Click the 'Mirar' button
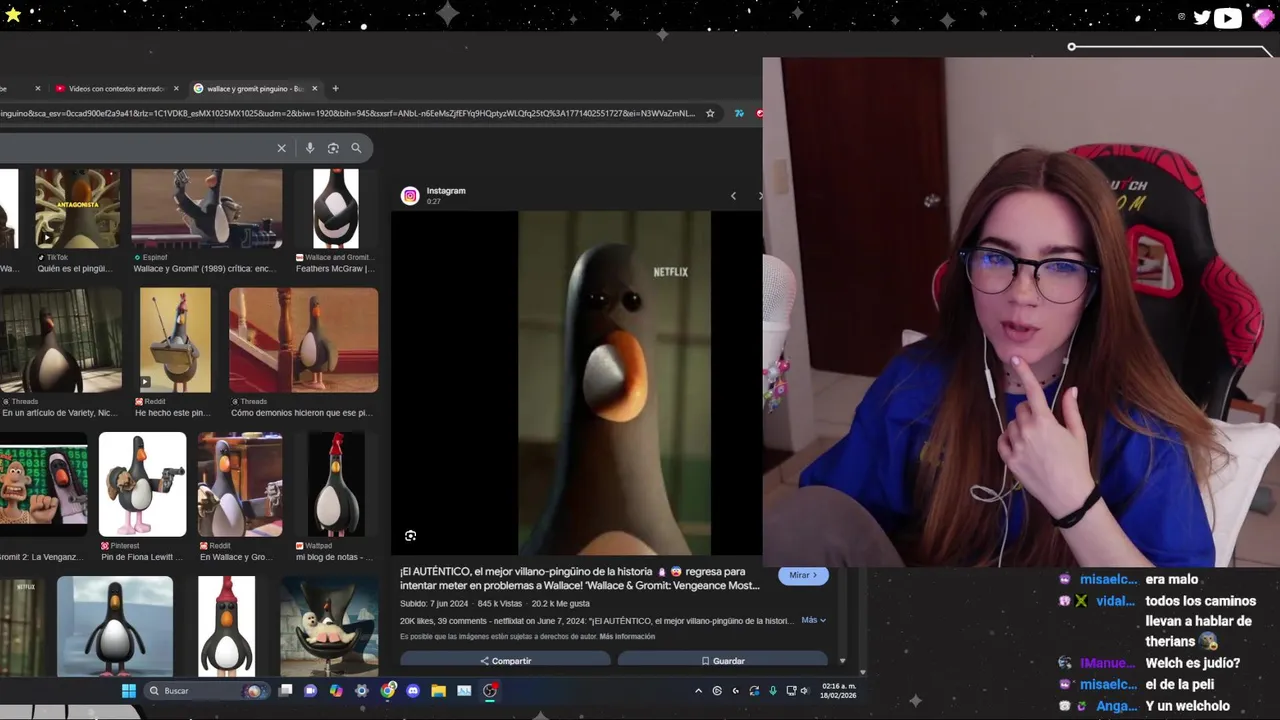The height and width of the screenshot is (720, 1280). (x=803, y=575)
